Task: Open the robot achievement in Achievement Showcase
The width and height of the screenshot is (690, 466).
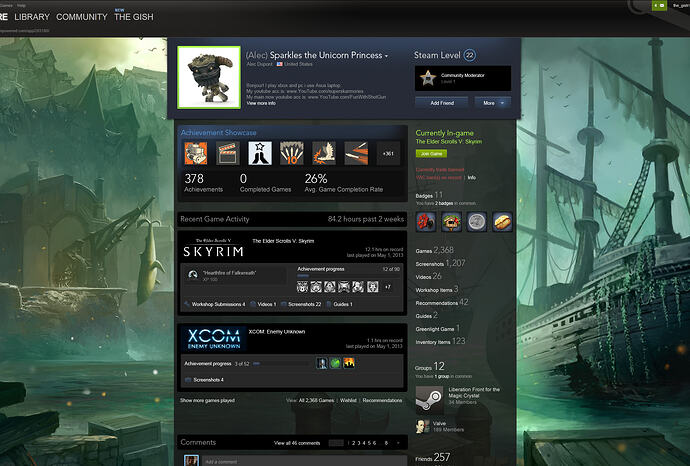Action: click(x=196, y=153)
